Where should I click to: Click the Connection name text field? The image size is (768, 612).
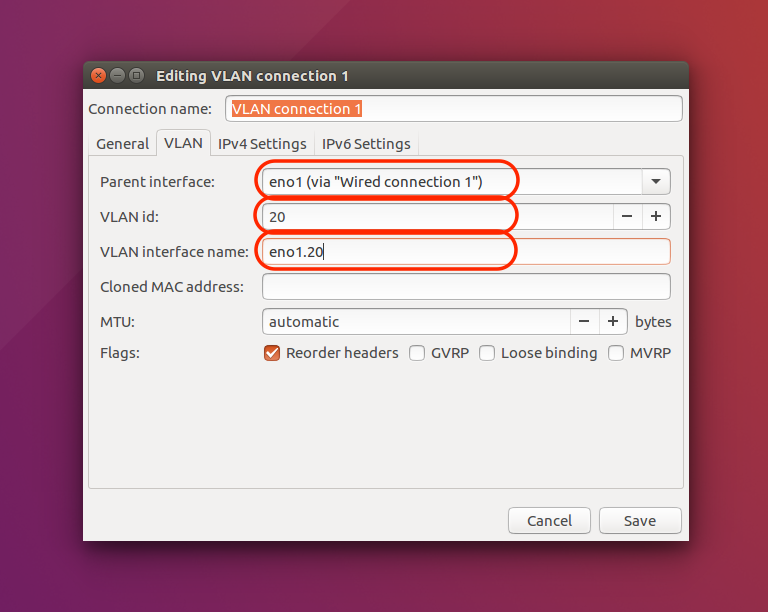tap(454, 109)
